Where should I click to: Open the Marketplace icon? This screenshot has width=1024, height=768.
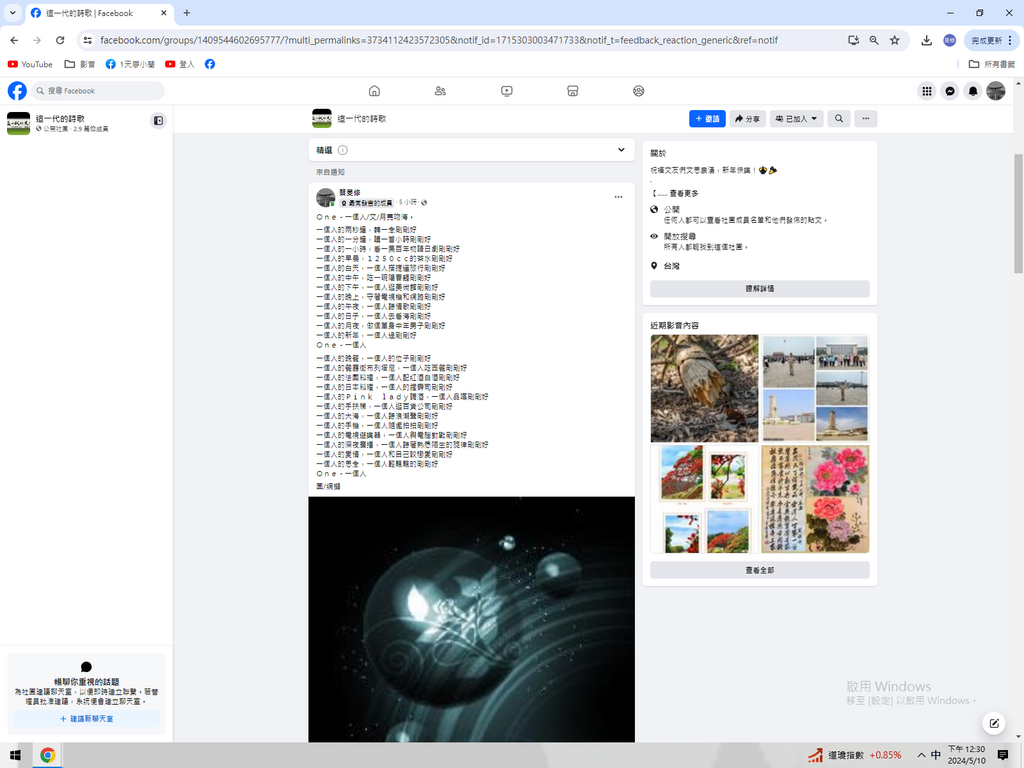tap(573, 91)
